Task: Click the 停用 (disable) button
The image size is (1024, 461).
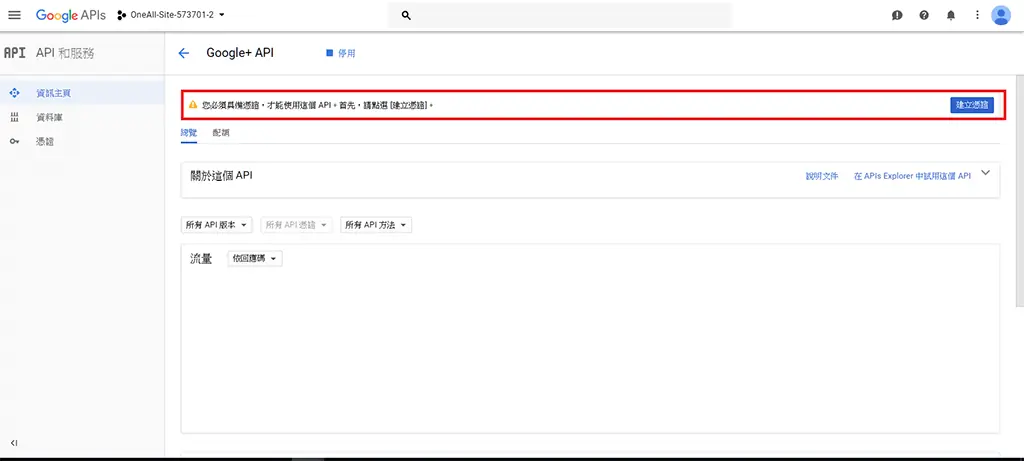Action: [341, 54]
